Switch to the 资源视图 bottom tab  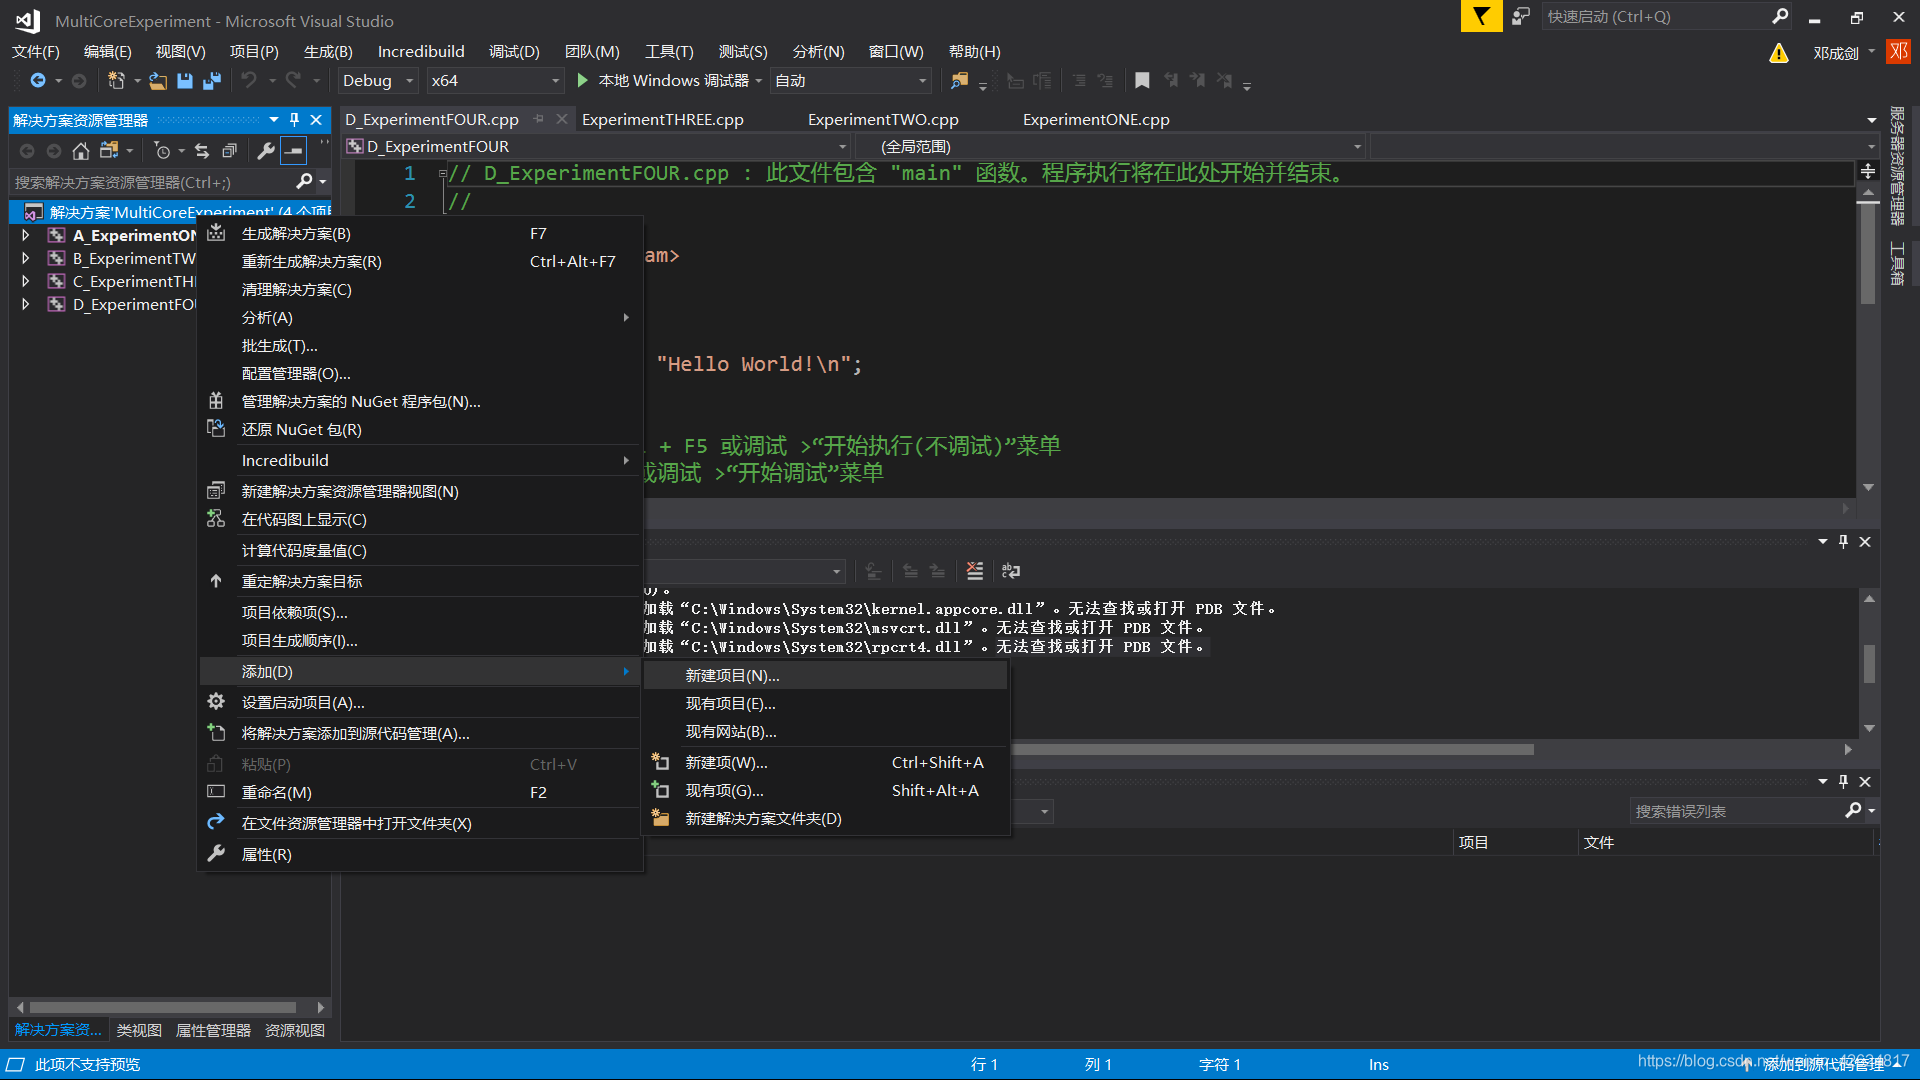(x=295, y=1031)
